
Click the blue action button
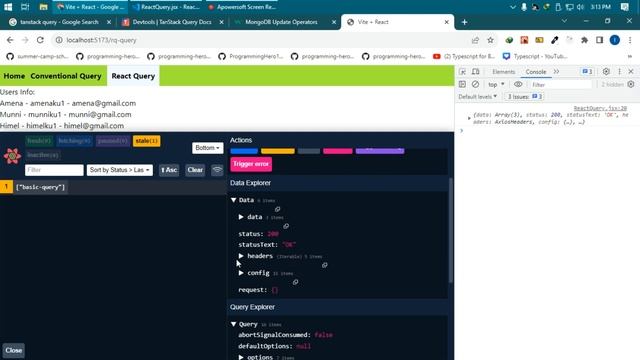(244, 151)
